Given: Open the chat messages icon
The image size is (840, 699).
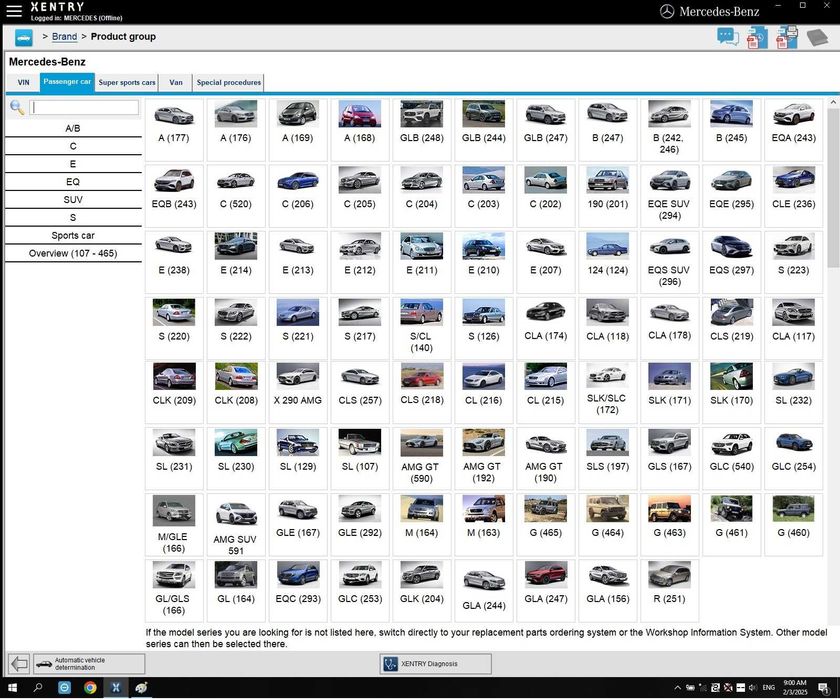Looking at the screenshot, I should click(x=727, y=38).
